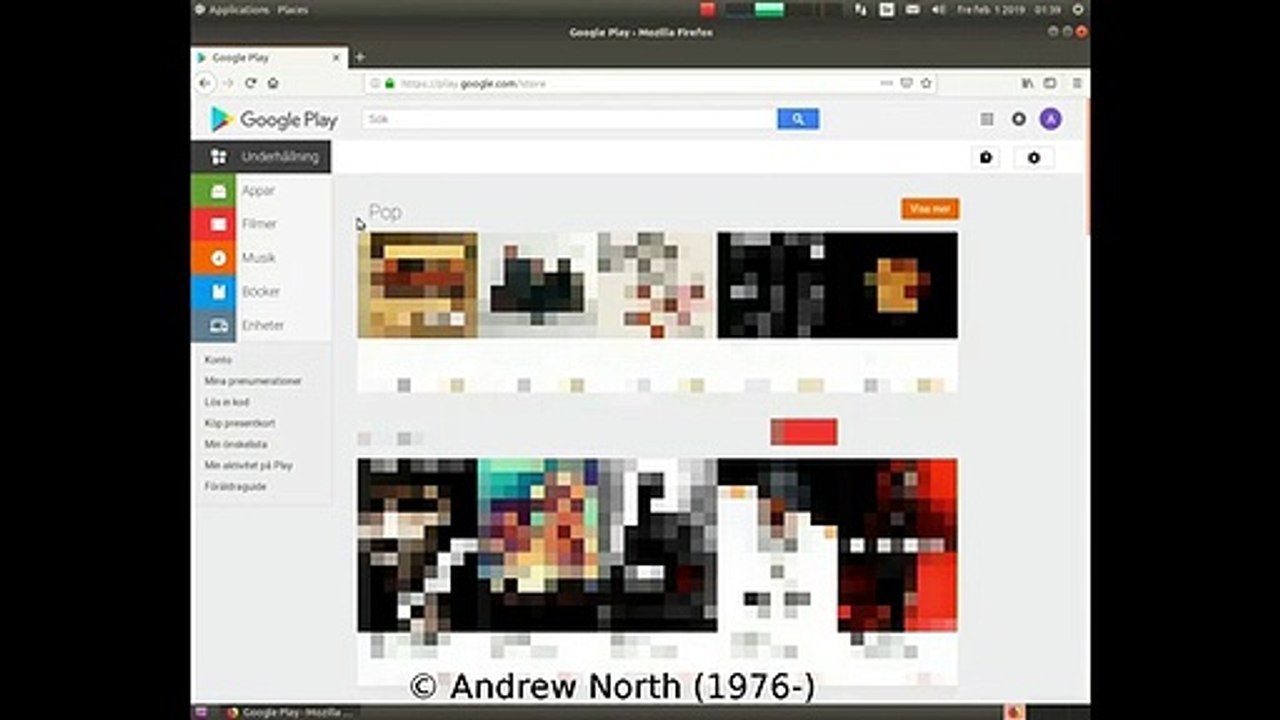1280x720 pixels.
Task: Open the Enheter category
Action: point(263,325)
